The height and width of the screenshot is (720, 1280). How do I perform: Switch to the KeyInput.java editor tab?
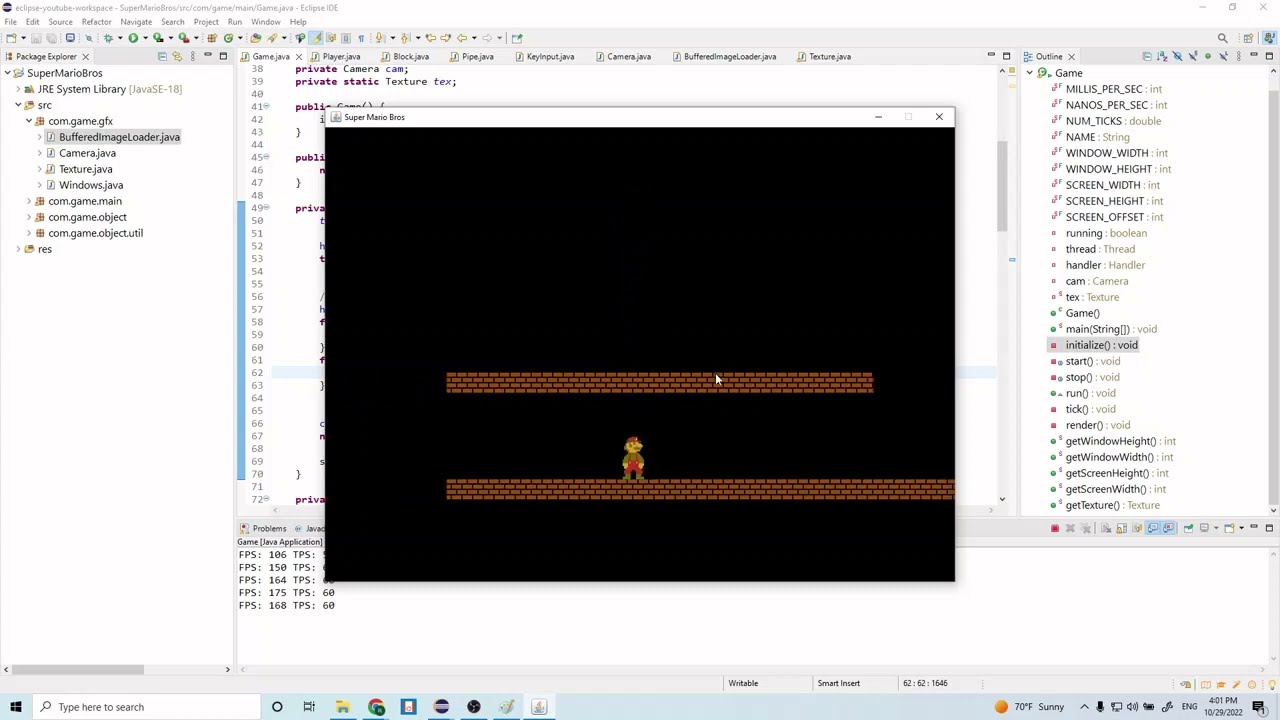550,57
